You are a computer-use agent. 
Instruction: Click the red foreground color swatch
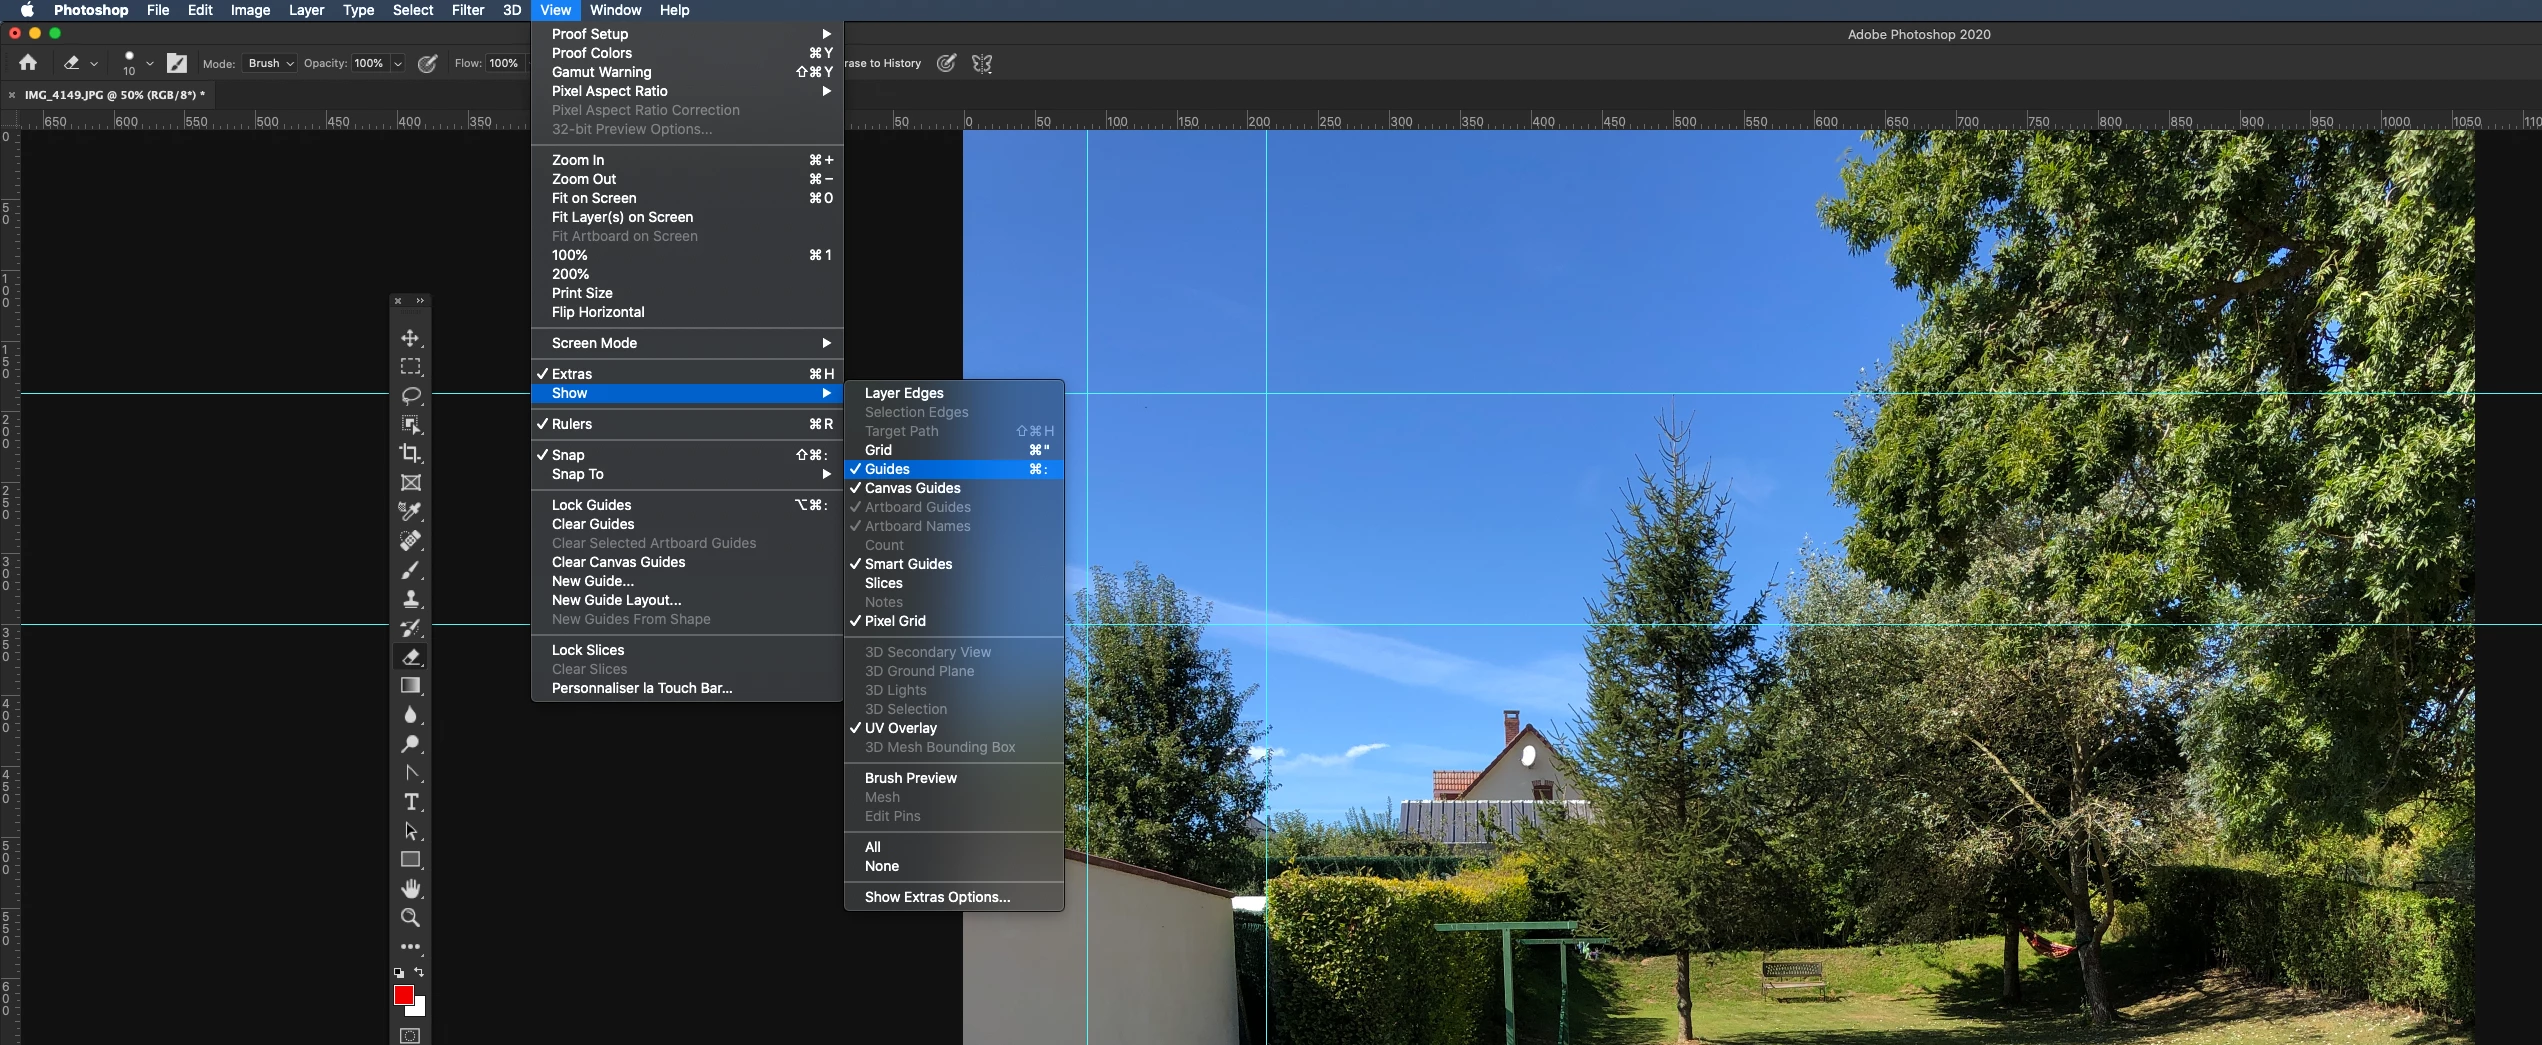tap(403, 994)
